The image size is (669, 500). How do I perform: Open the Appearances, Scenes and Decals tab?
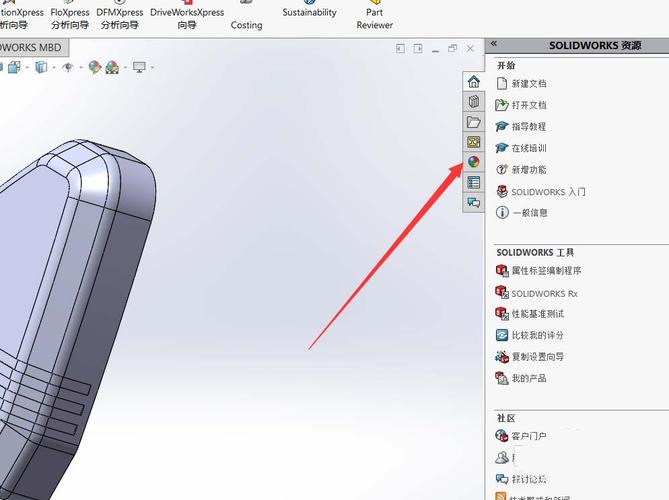474,162
